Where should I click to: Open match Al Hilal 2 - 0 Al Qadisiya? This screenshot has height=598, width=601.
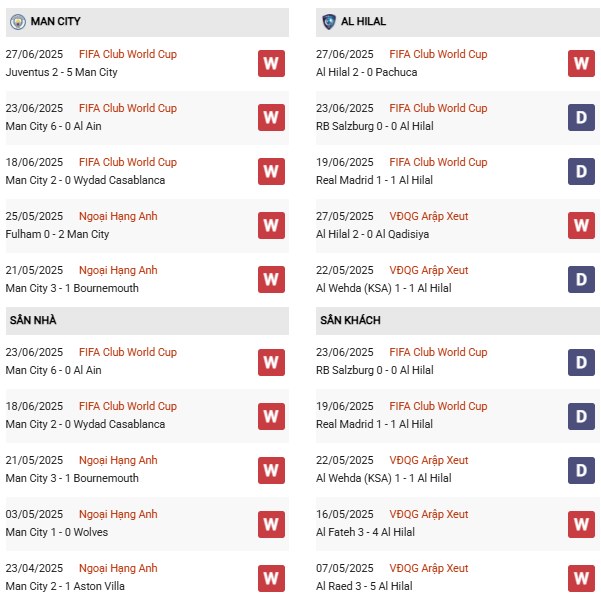372,234
